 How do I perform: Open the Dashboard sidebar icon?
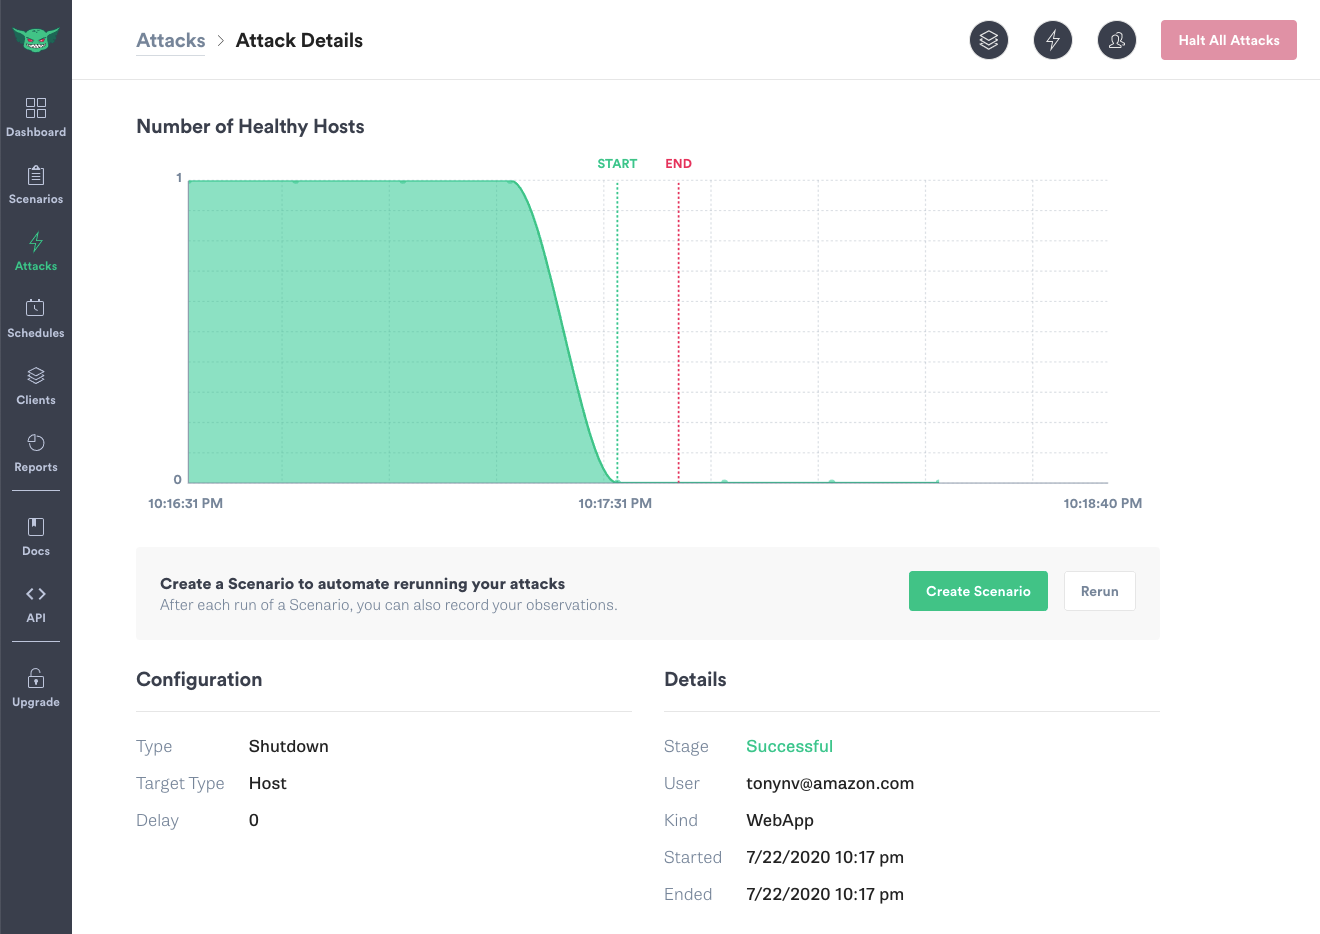tap(36, 108)
